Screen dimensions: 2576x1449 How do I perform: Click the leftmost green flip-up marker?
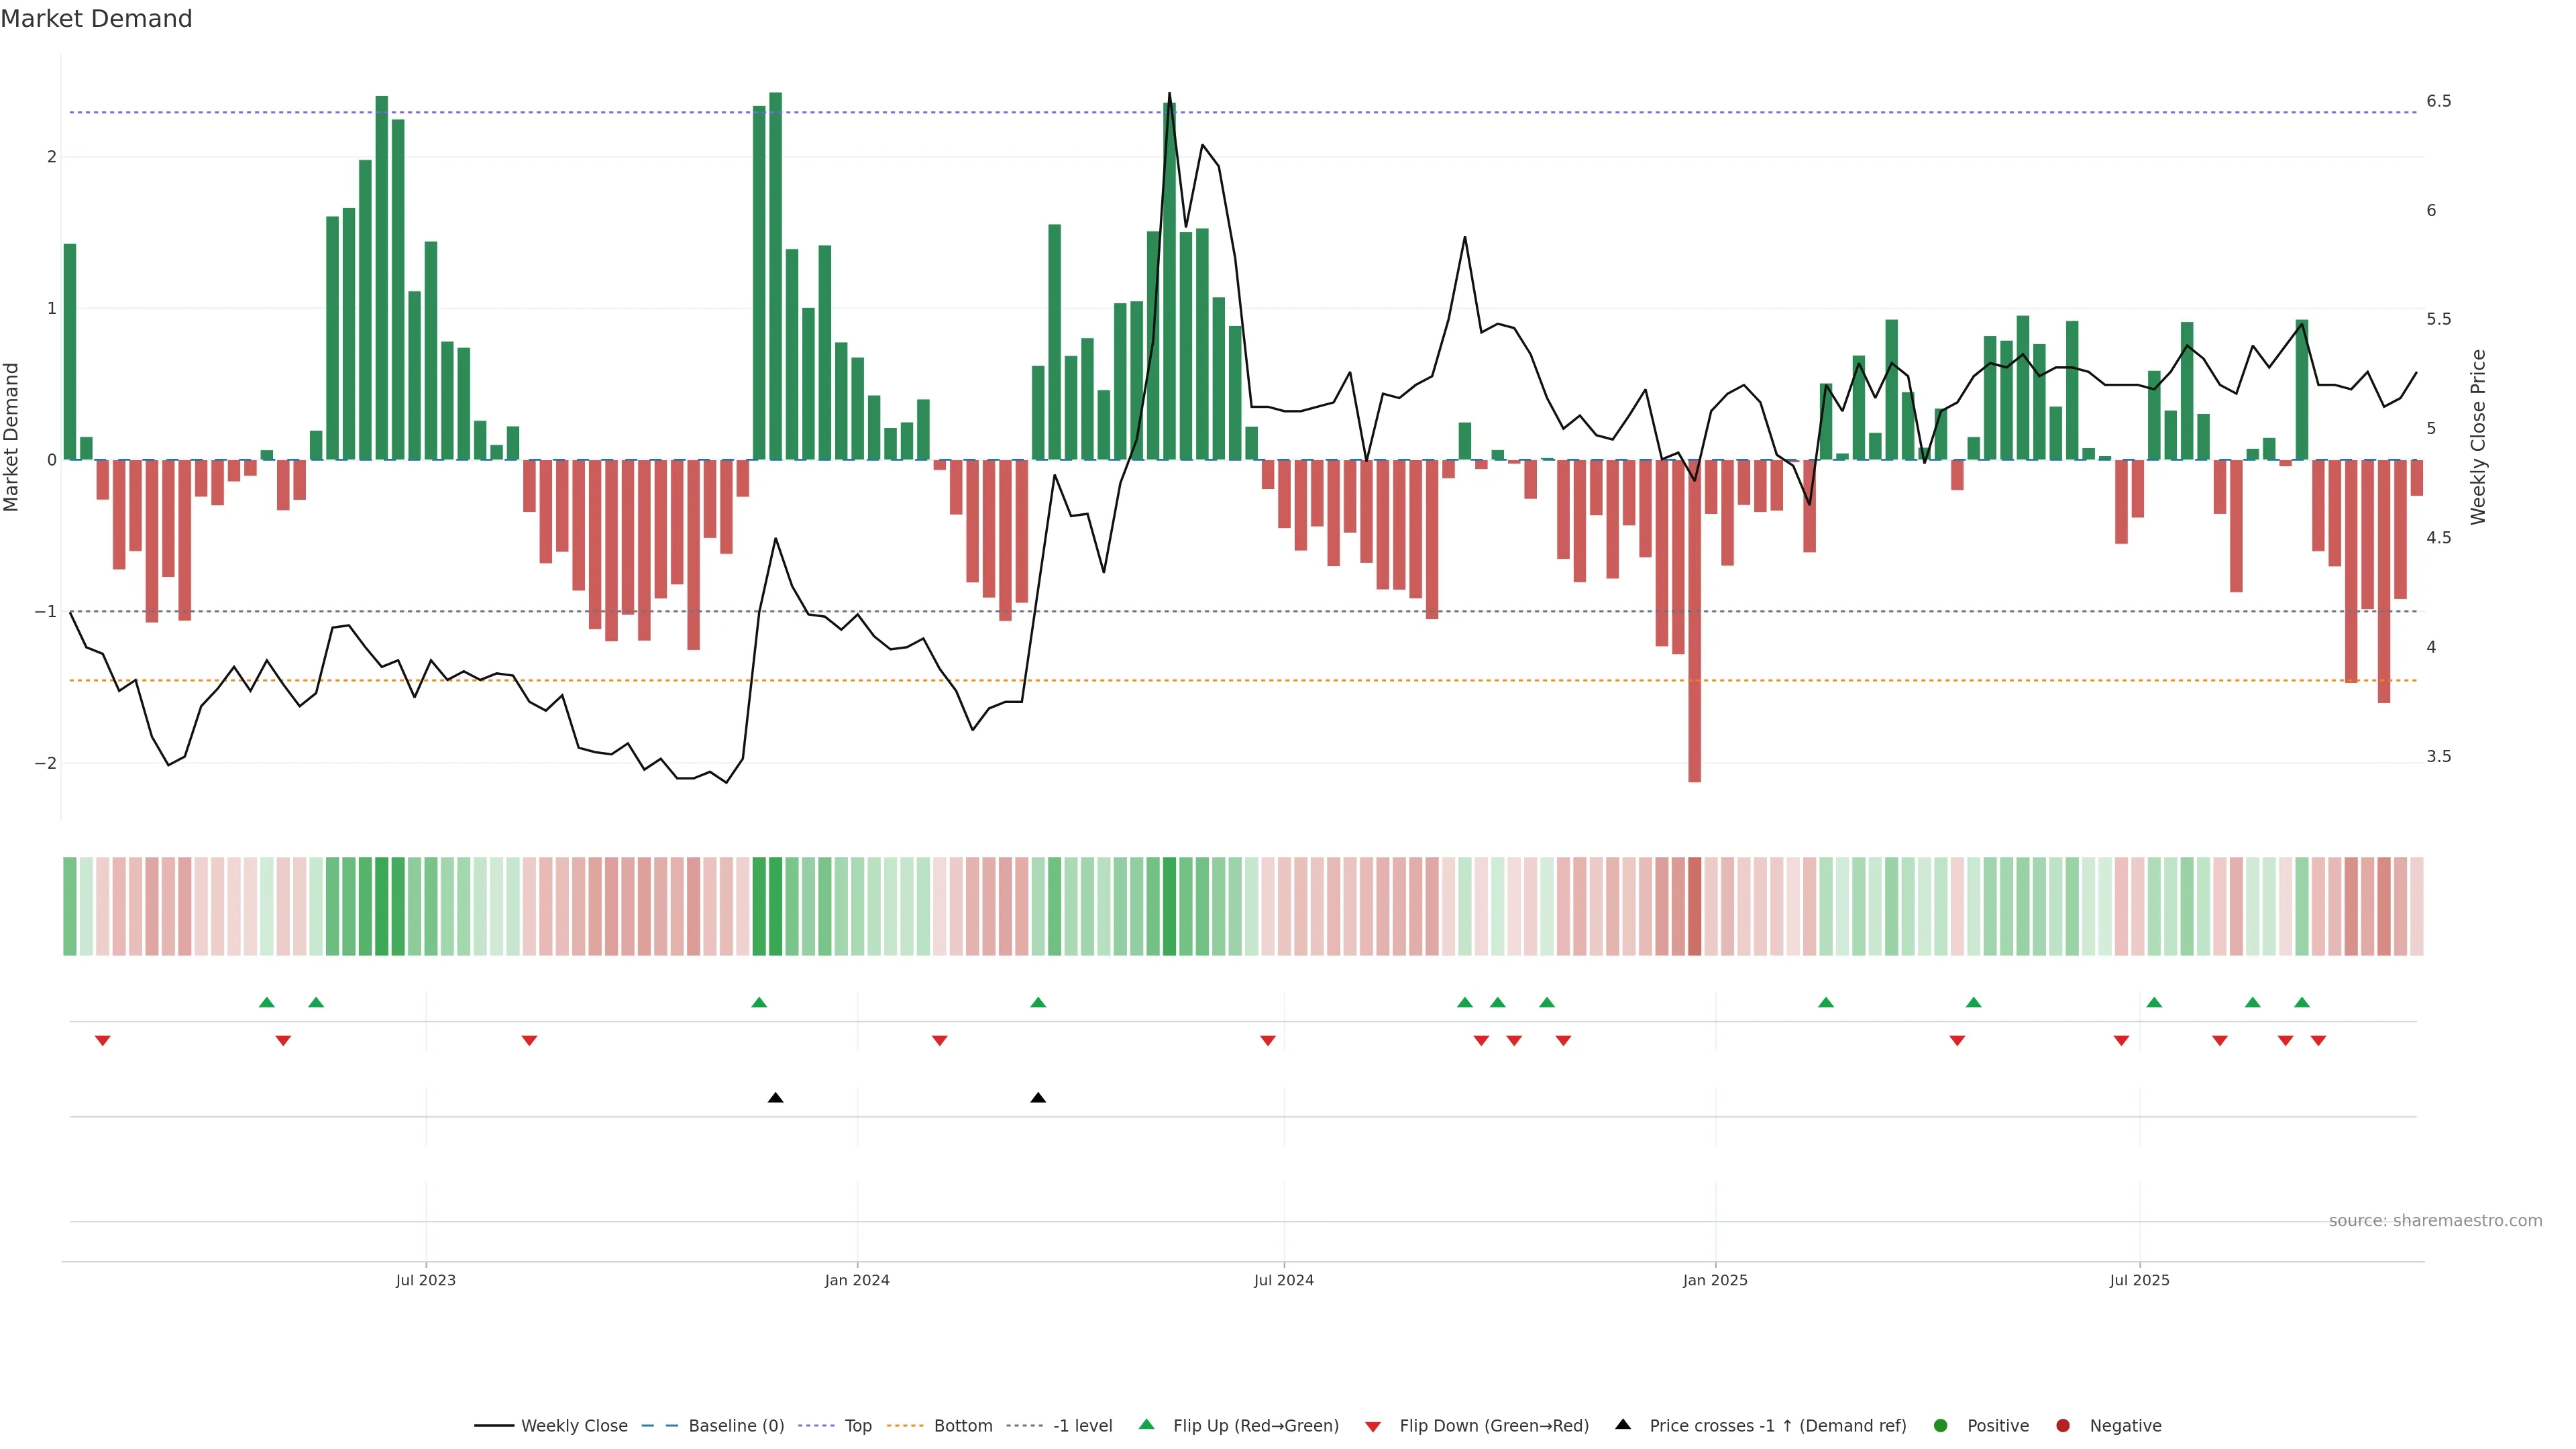266,1002
